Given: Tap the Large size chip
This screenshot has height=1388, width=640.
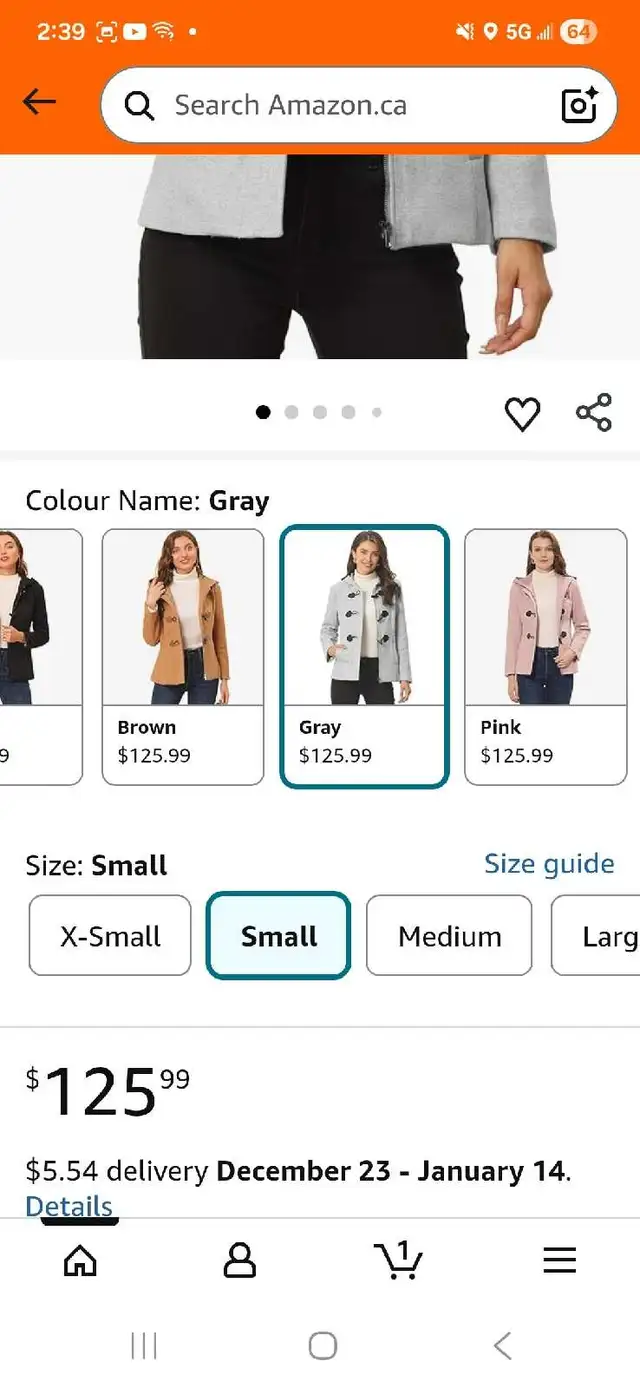Looking at the screenshot, I should pyautogui.click(x=610, y=936).
